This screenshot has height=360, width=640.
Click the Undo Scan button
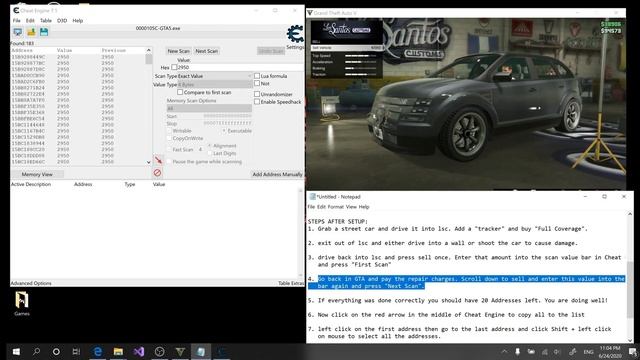(271, 51)
